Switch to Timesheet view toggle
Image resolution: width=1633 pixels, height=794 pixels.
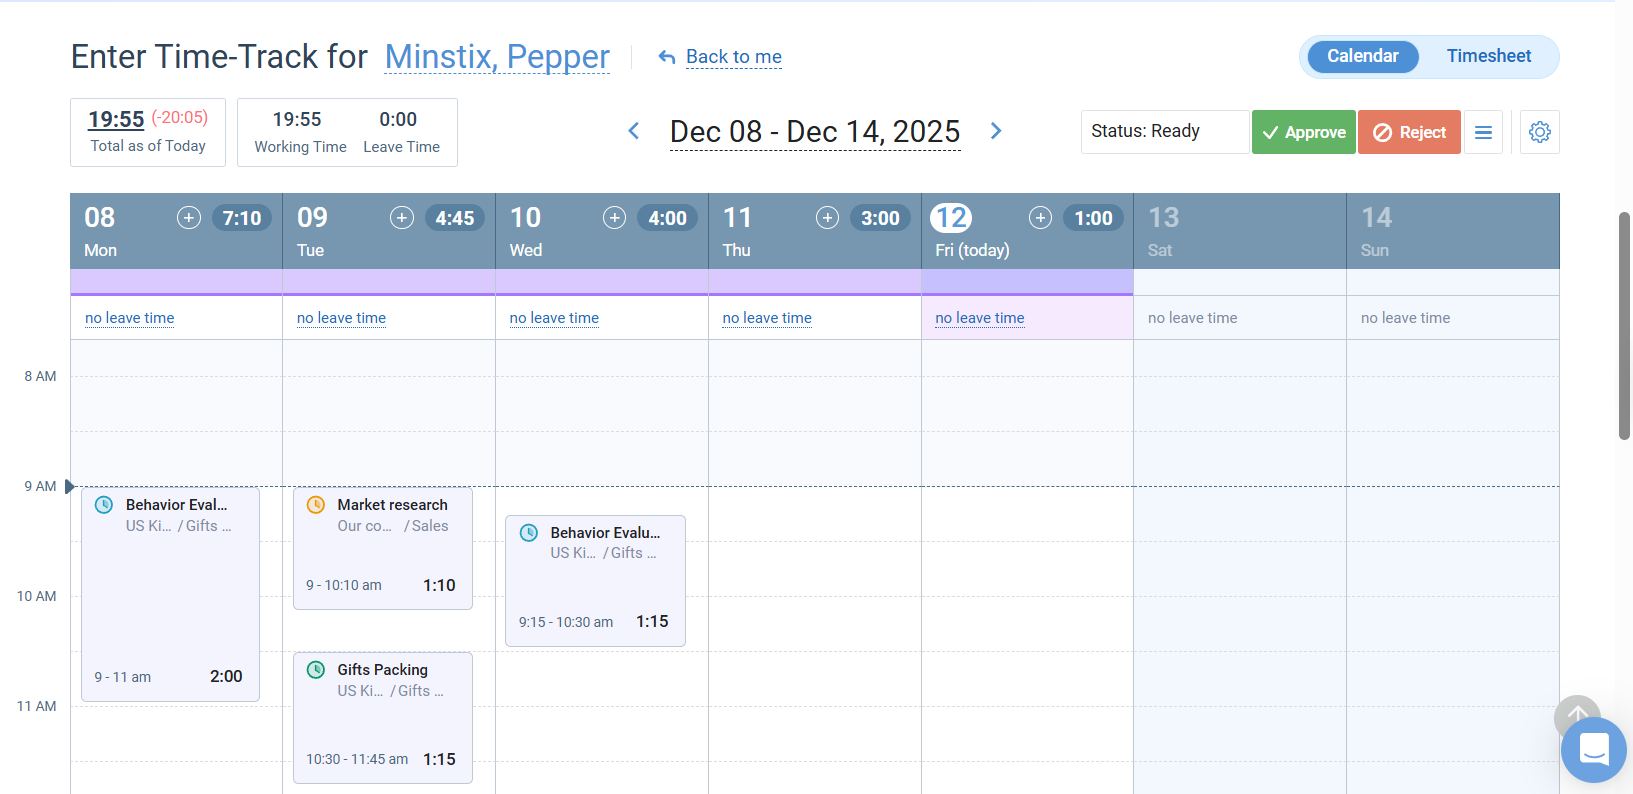(1488, 57)
